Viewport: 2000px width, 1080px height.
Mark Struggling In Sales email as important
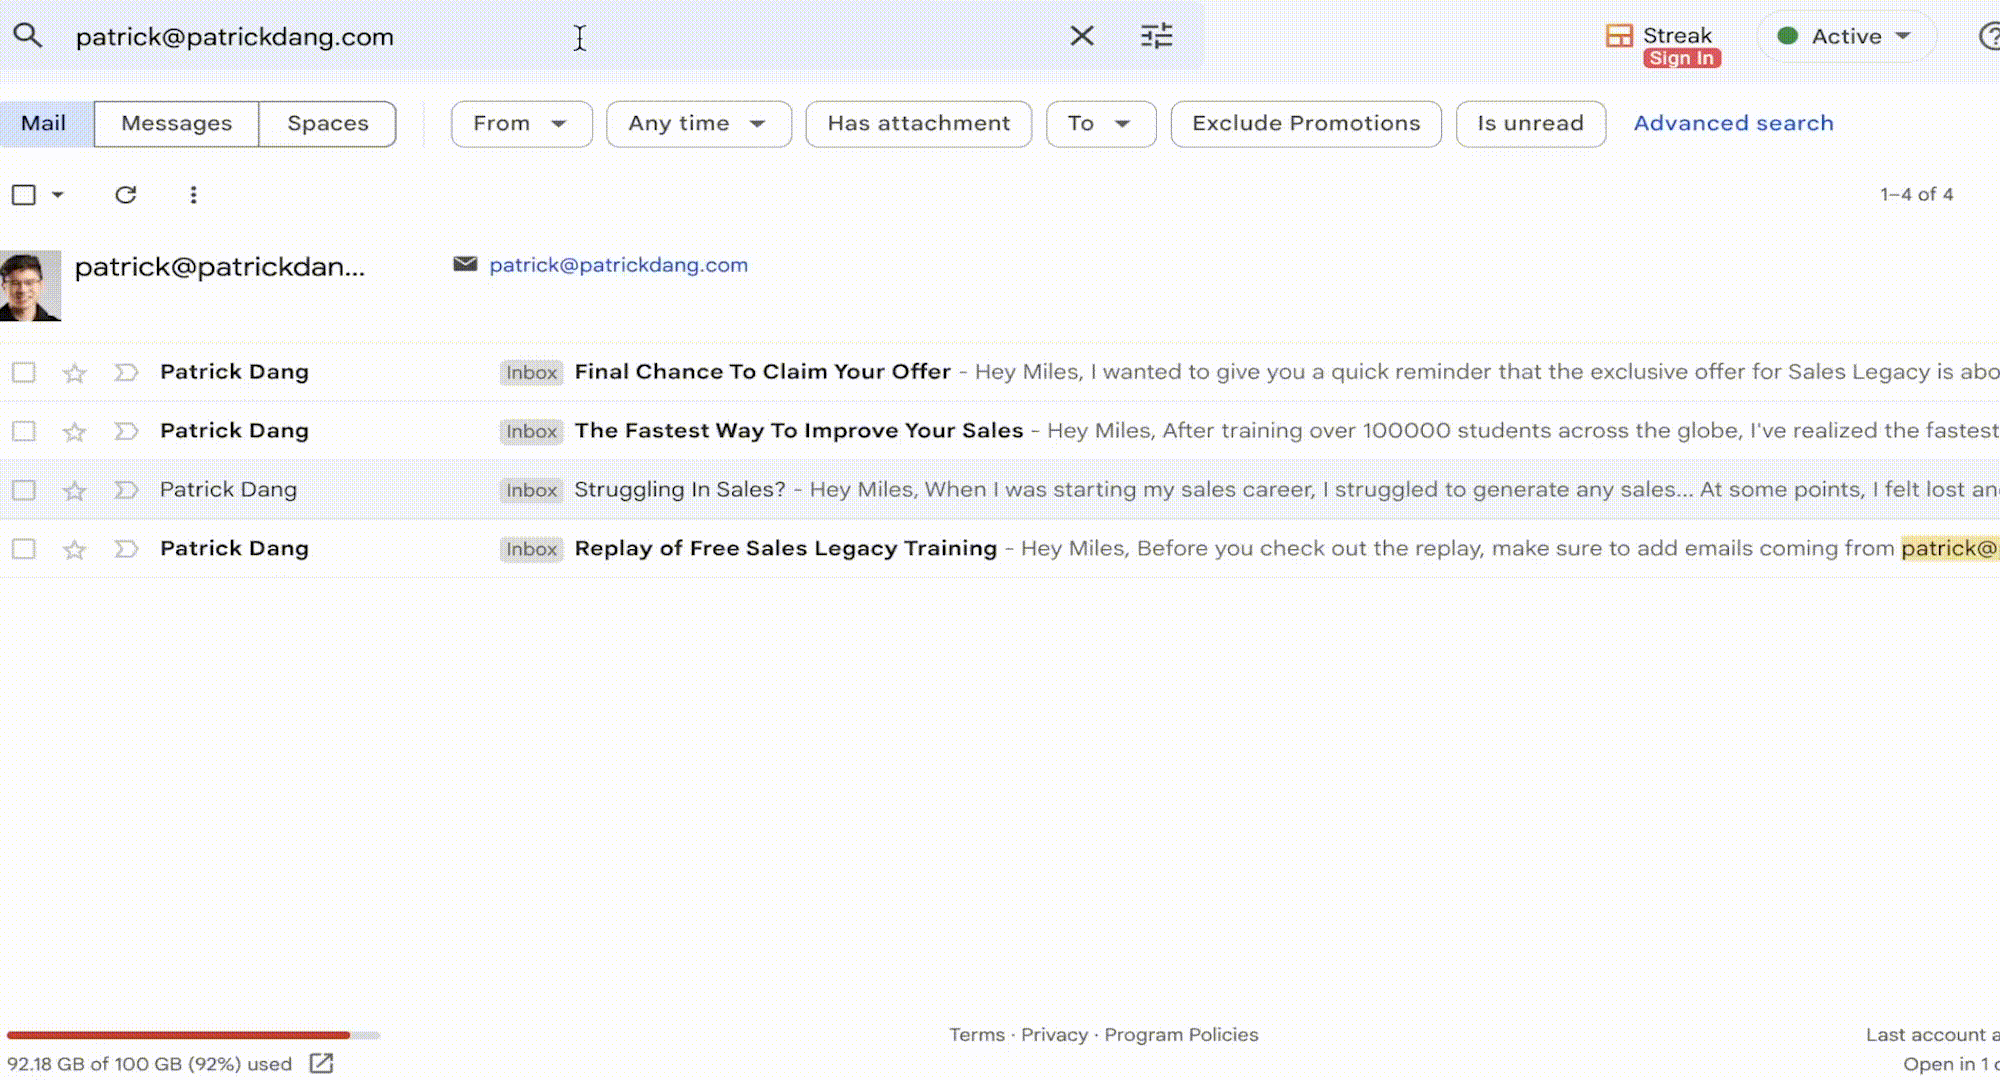[126, 490]
